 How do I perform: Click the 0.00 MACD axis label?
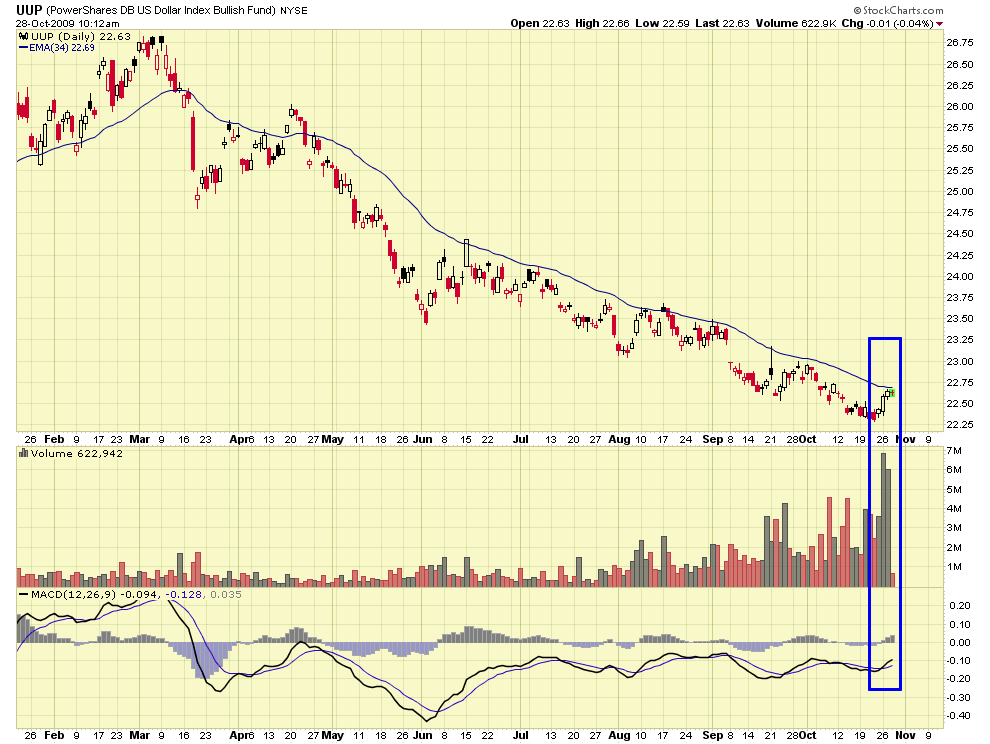click(x=960, y=642)
